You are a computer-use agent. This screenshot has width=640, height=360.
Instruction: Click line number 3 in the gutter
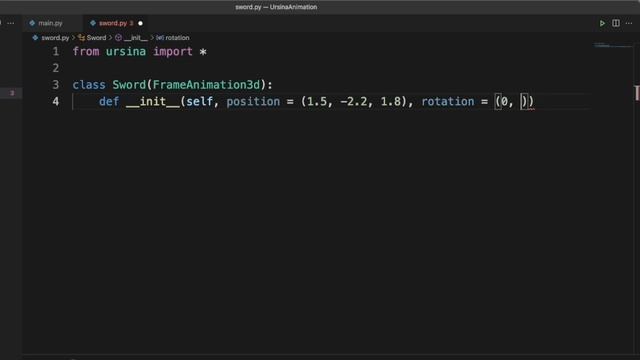click(x=56, y=84)
